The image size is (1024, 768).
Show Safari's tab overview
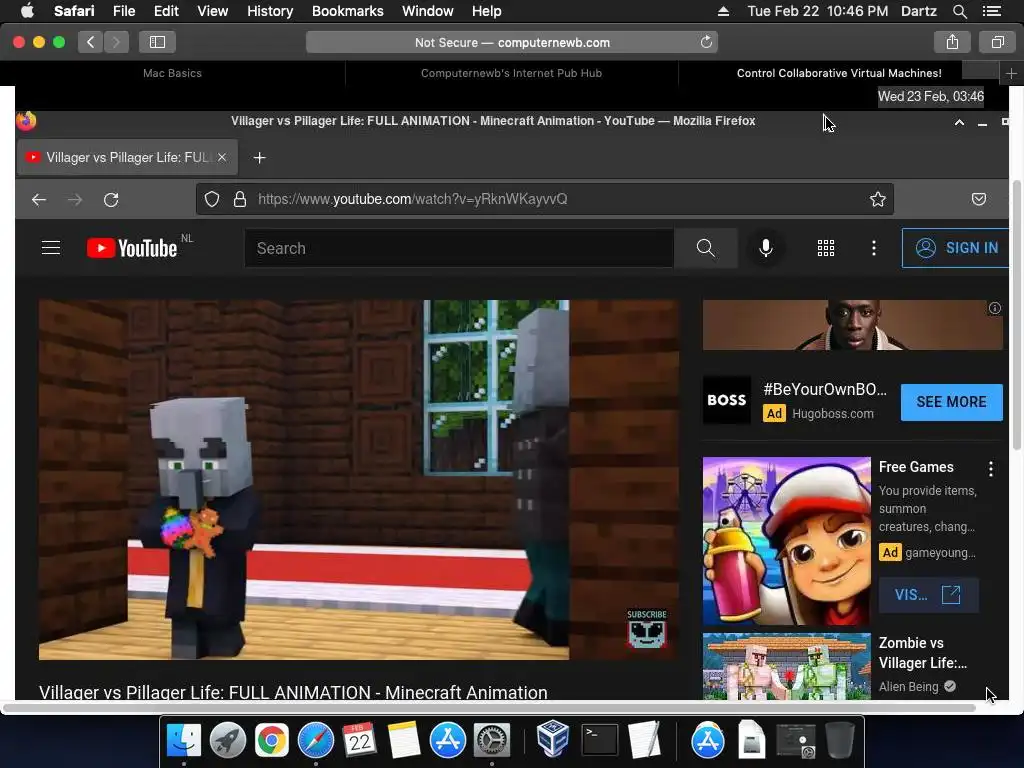pyautogui.click(x=997, y=42)
